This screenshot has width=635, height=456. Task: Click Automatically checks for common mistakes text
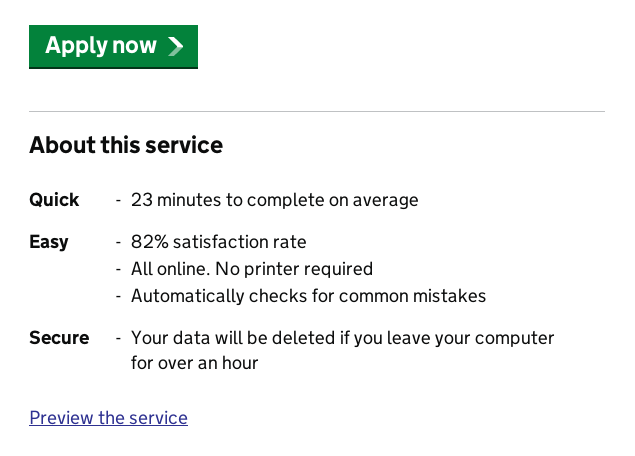(x=308, y=296)
